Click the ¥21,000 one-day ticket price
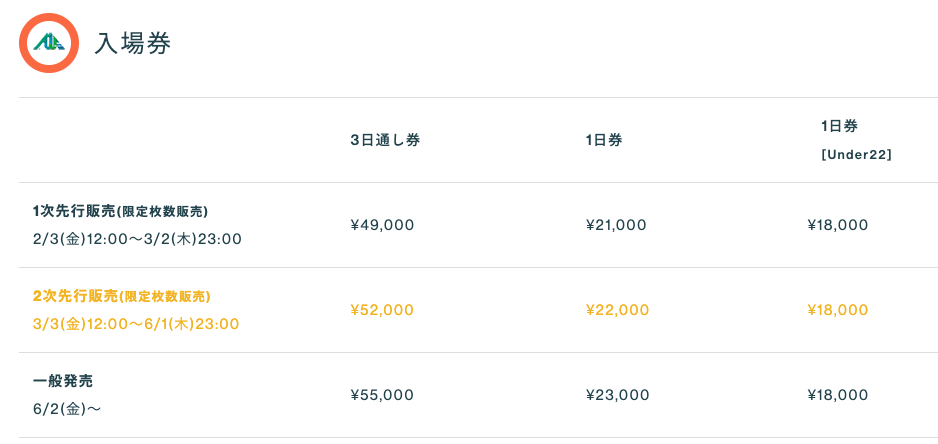Viewport: 938px width, 444px height. [616, 225]
